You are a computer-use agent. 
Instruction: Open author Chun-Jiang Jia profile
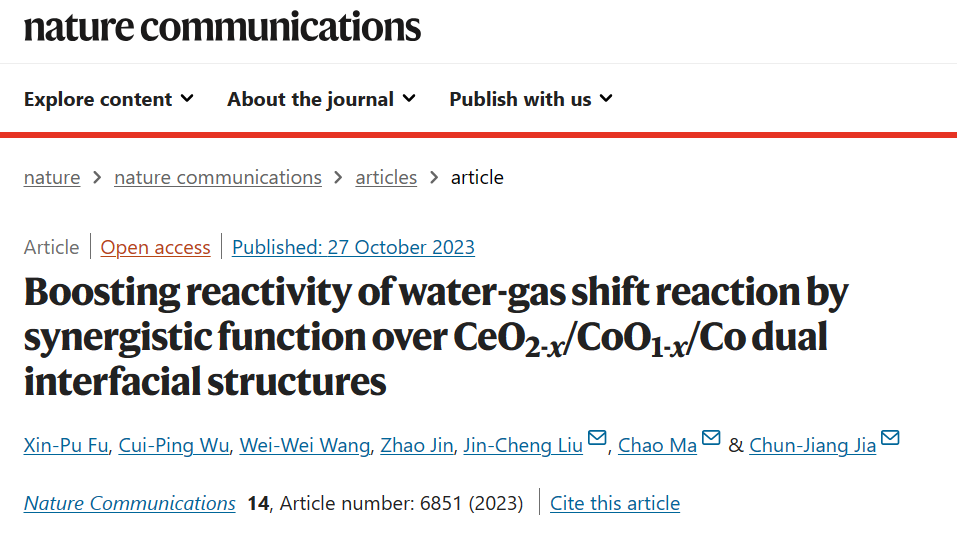tap(812, 446)
